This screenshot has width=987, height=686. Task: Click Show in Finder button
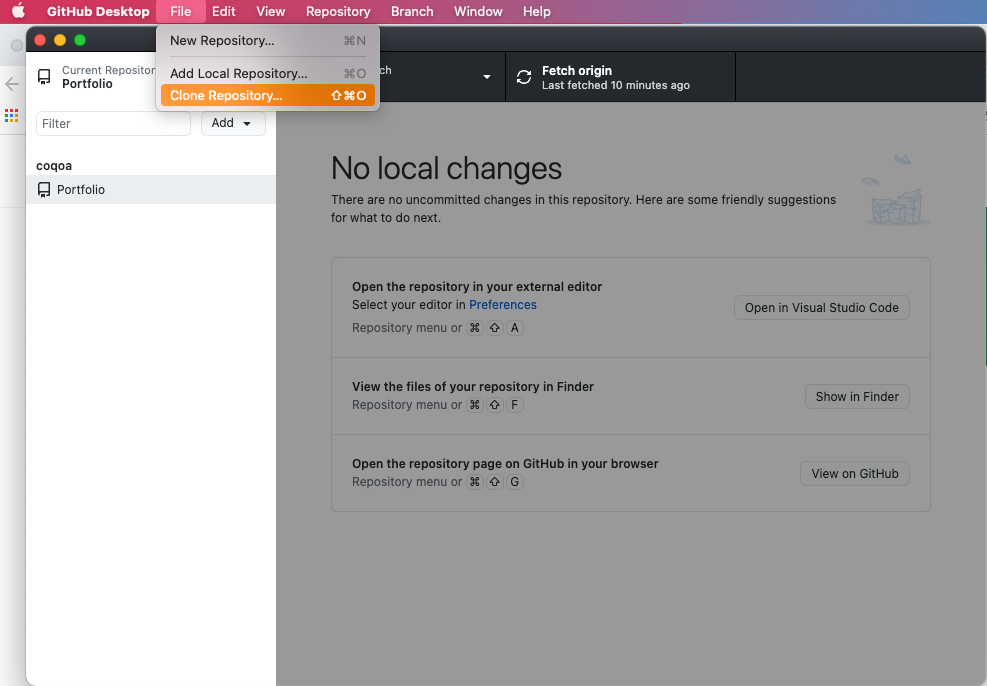click(x=857, y=396)
